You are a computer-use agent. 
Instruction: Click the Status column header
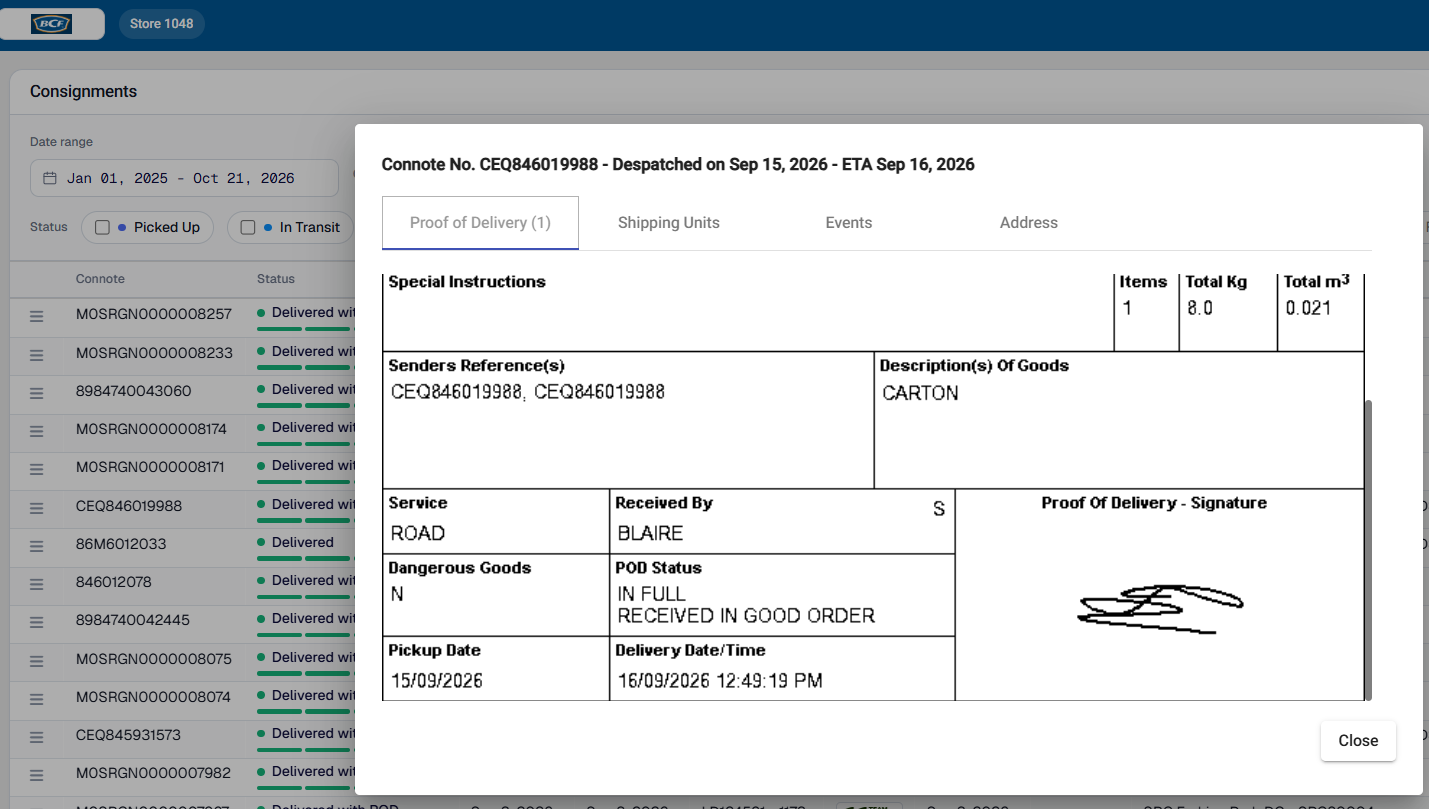[x=276, y=279]
